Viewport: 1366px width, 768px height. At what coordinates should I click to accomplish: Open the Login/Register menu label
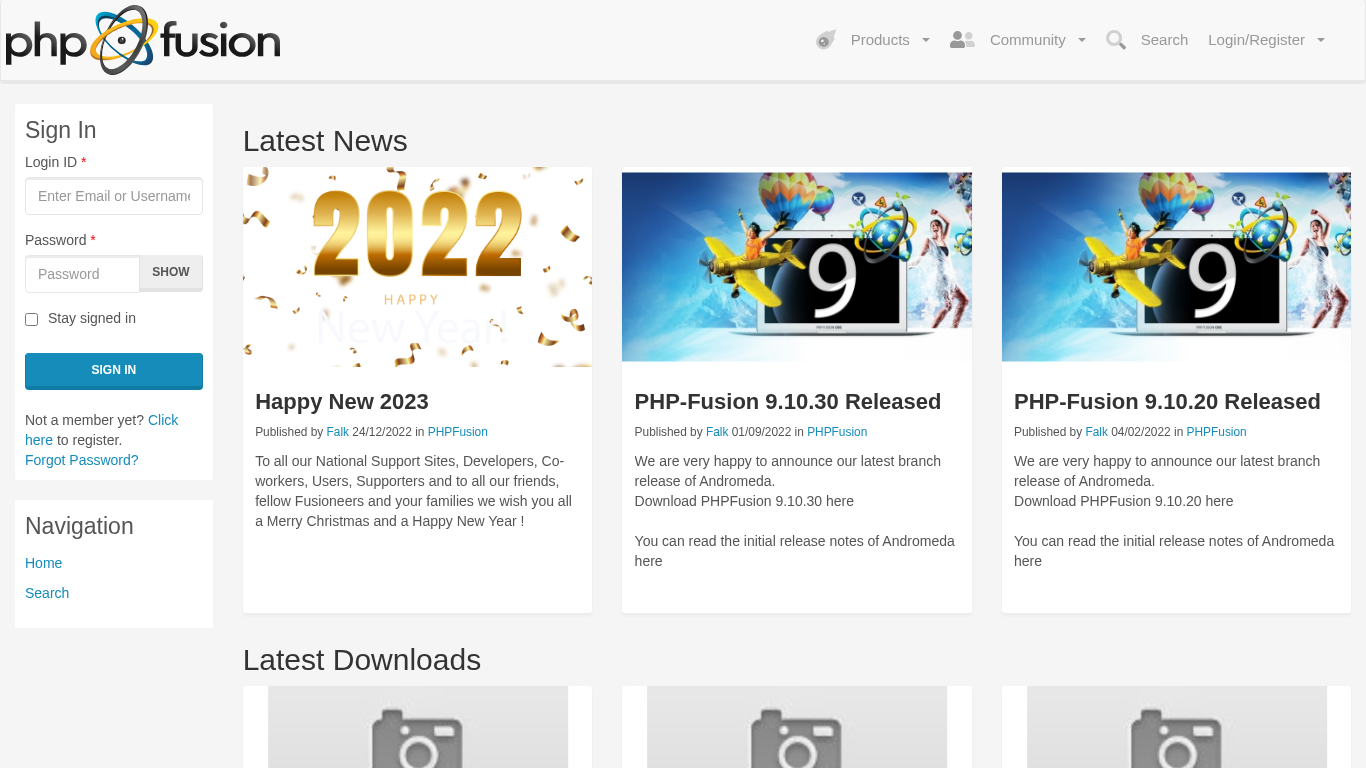1256,40
